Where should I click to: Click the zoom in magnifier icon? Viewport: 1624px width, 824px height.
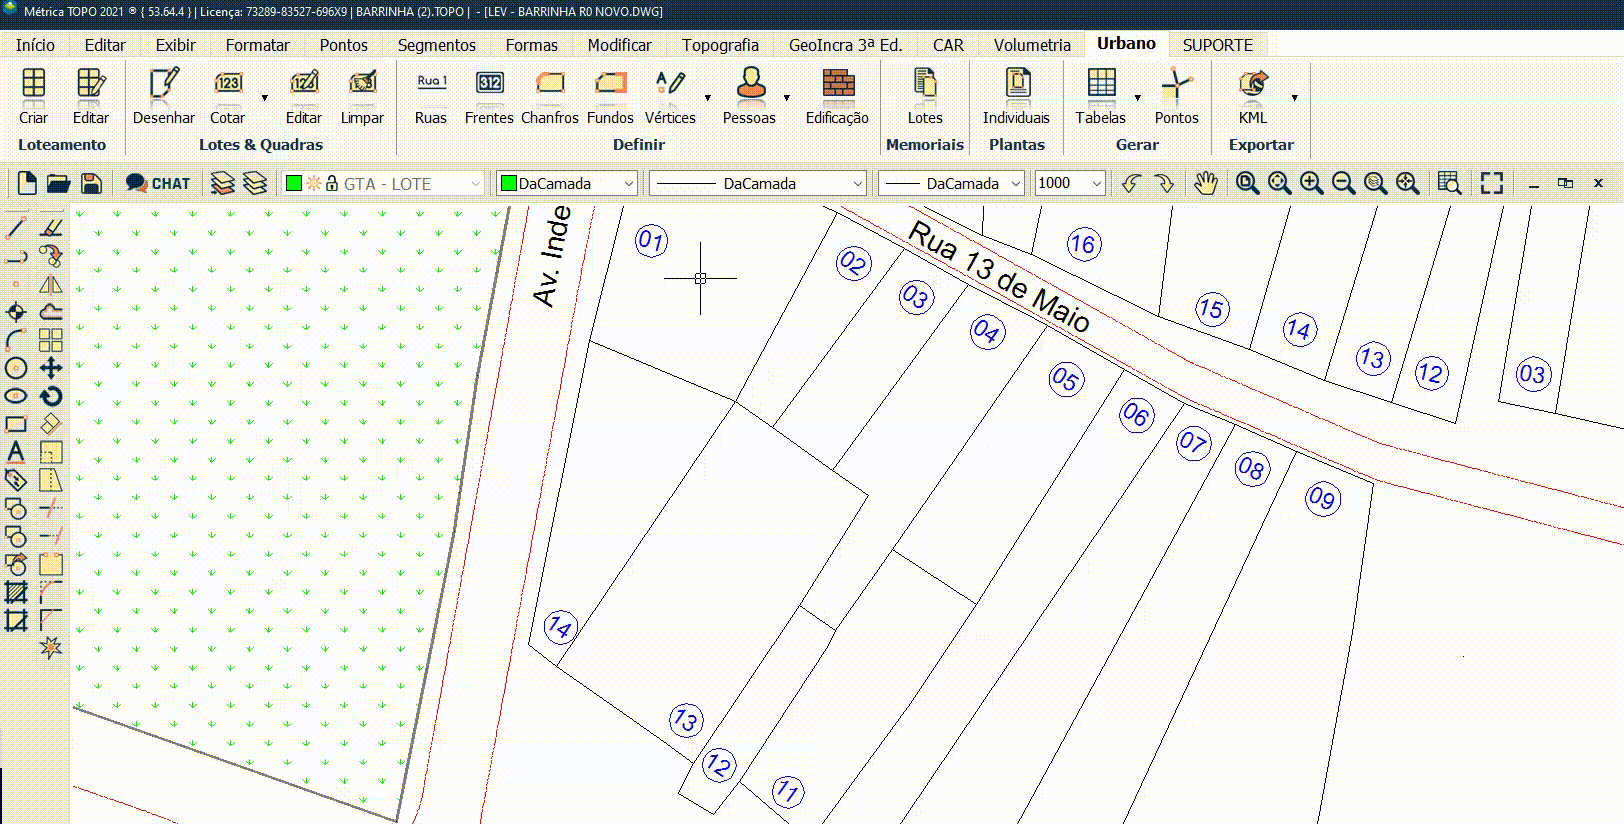1312,183
